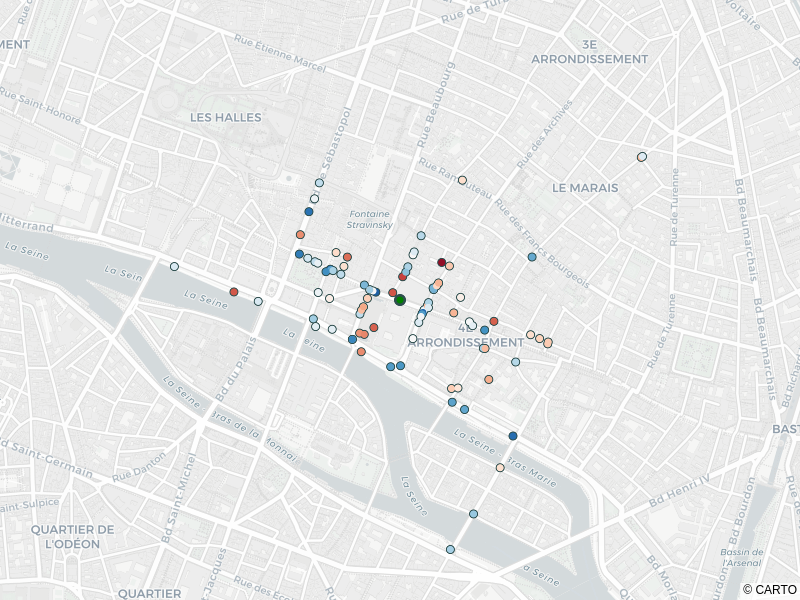Select the 3E Arrondissement label
The image size is (800, 600).
pos(590,52)
